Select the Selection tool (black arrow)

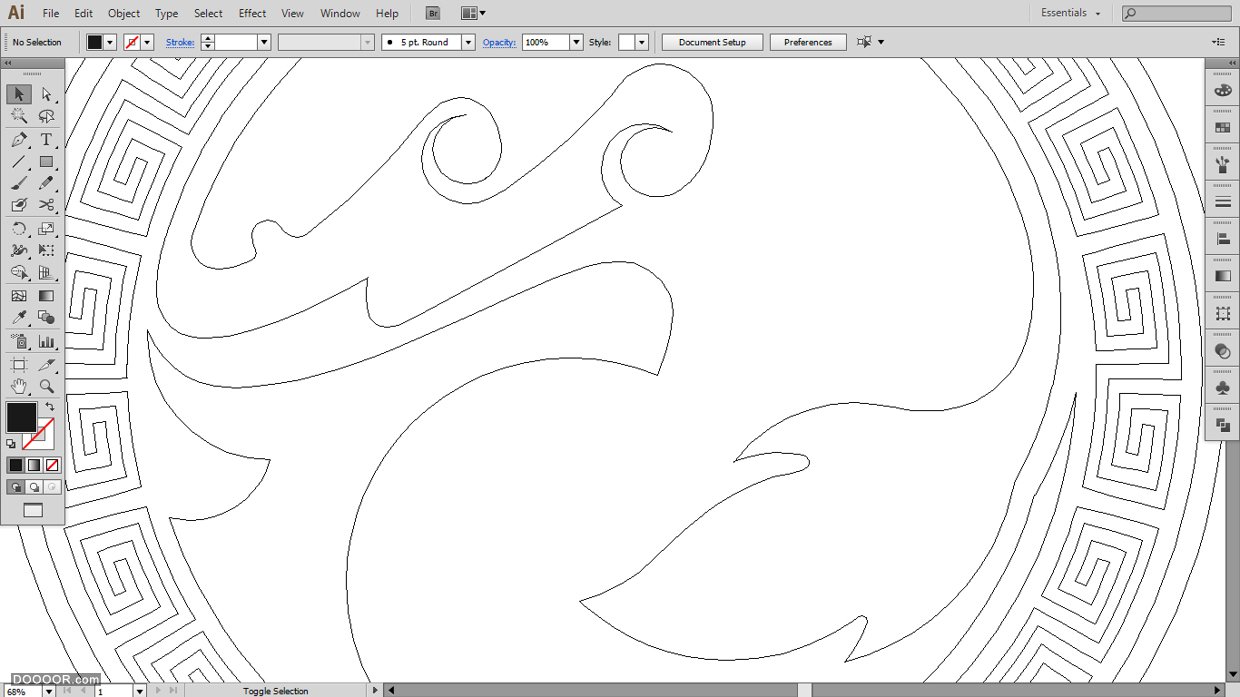[19, 94]
